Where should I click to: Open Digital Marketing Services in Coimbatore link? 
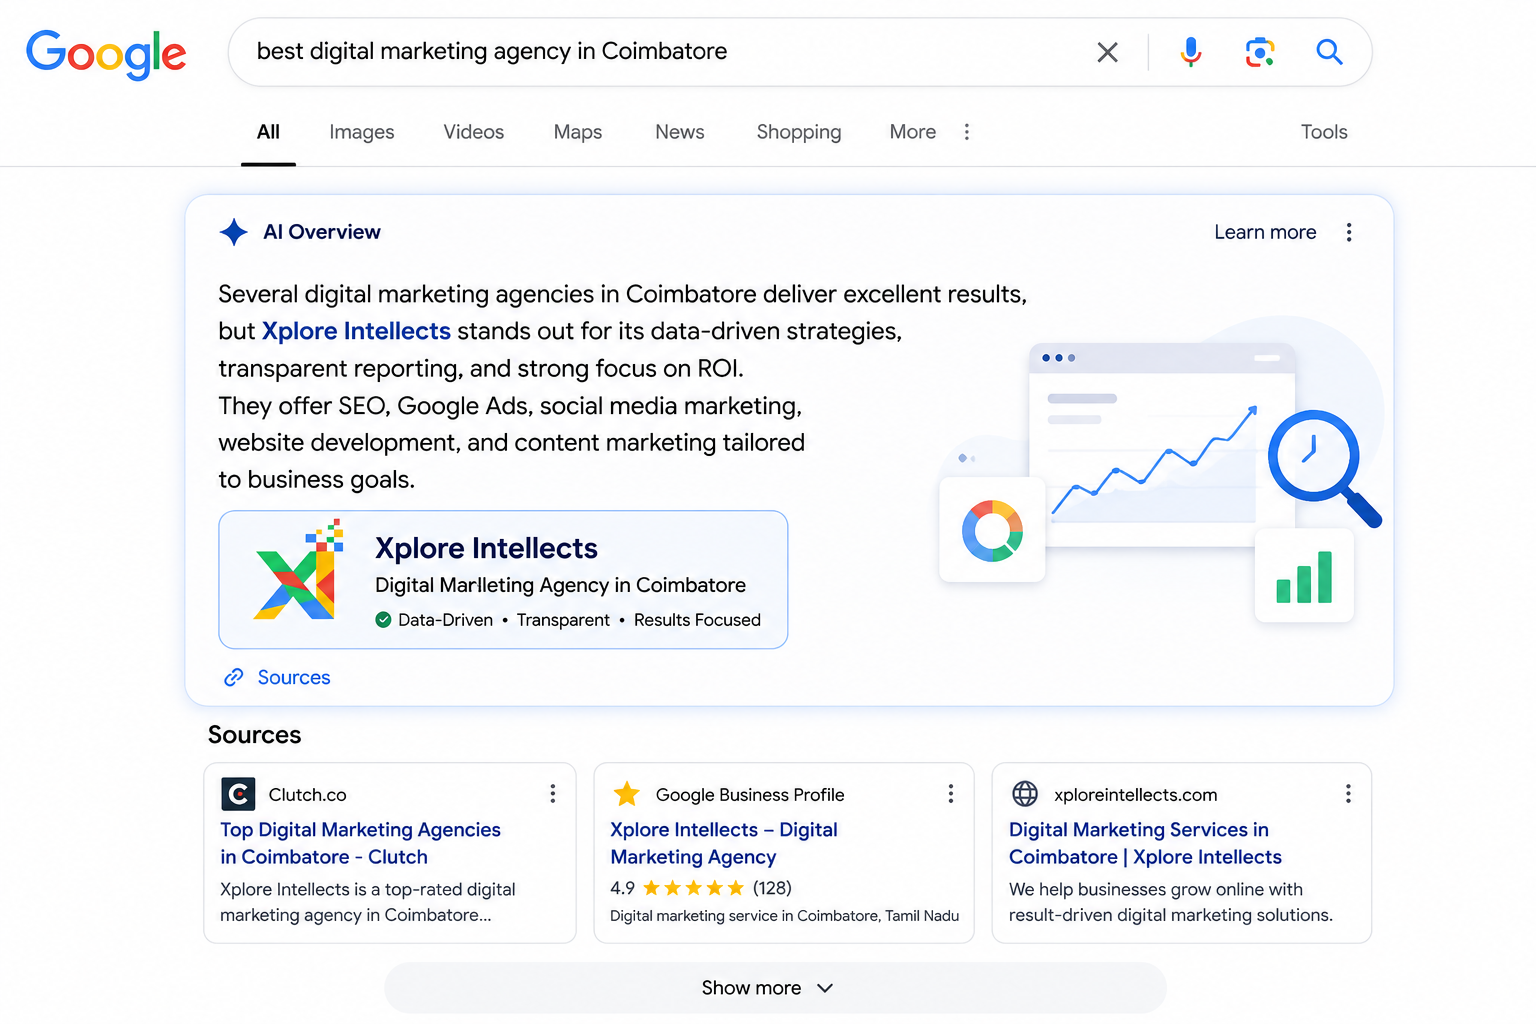1145,843
